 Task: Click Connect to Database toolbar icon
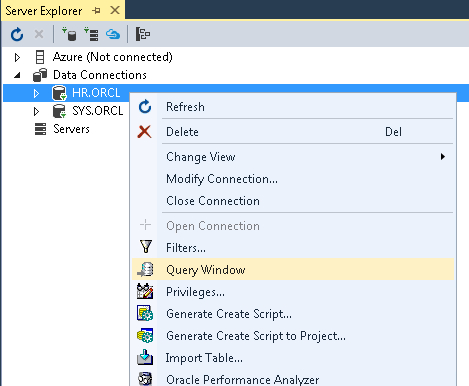tap(69, 34)
